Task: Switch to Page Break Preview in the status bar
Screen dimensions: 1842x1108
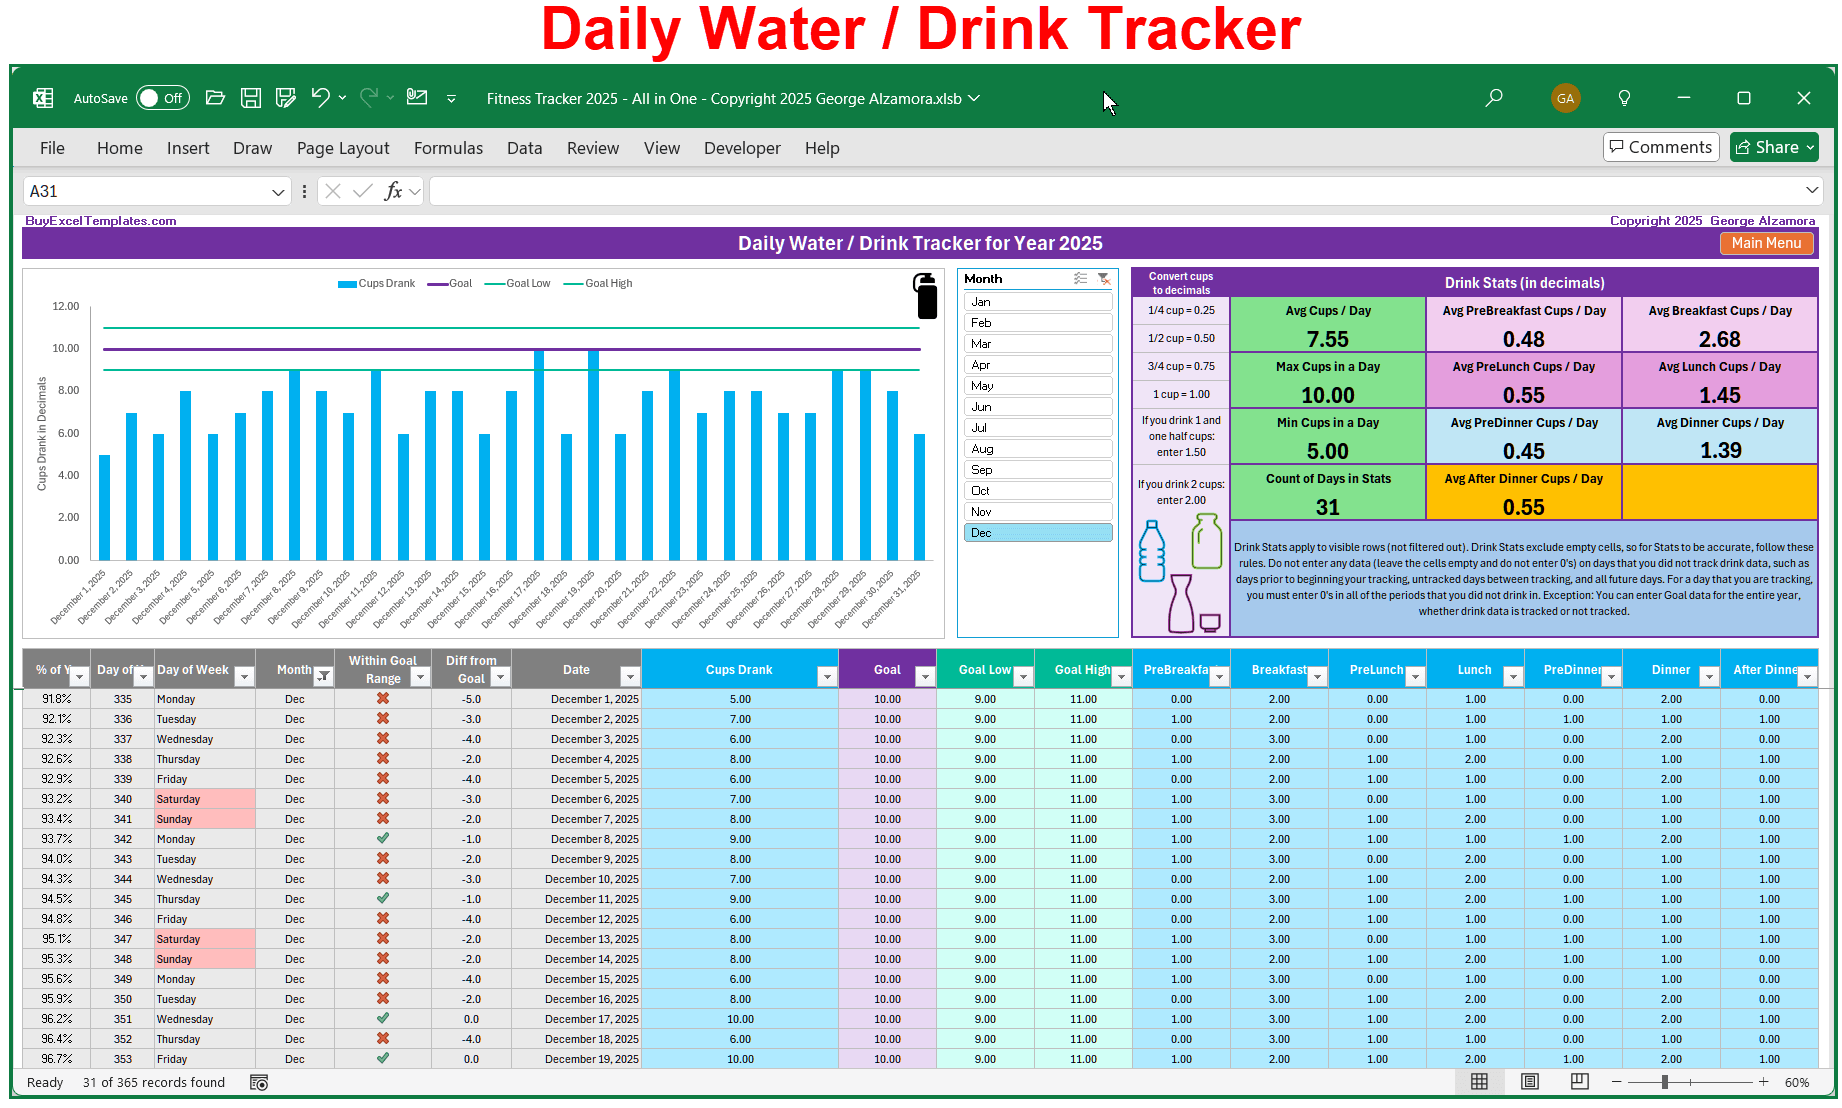Action: click(x=1579, y=1081)
